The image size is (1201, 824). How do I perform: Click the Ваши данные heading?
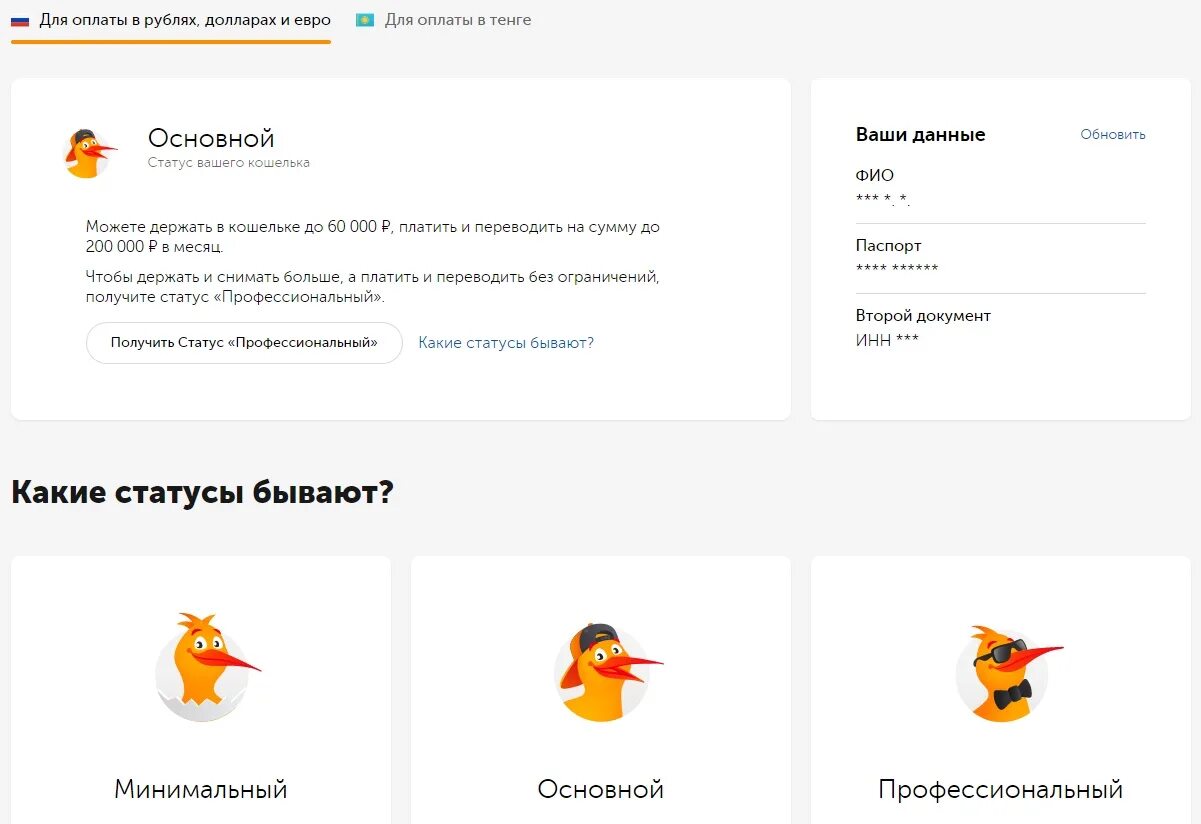(921, 135)
